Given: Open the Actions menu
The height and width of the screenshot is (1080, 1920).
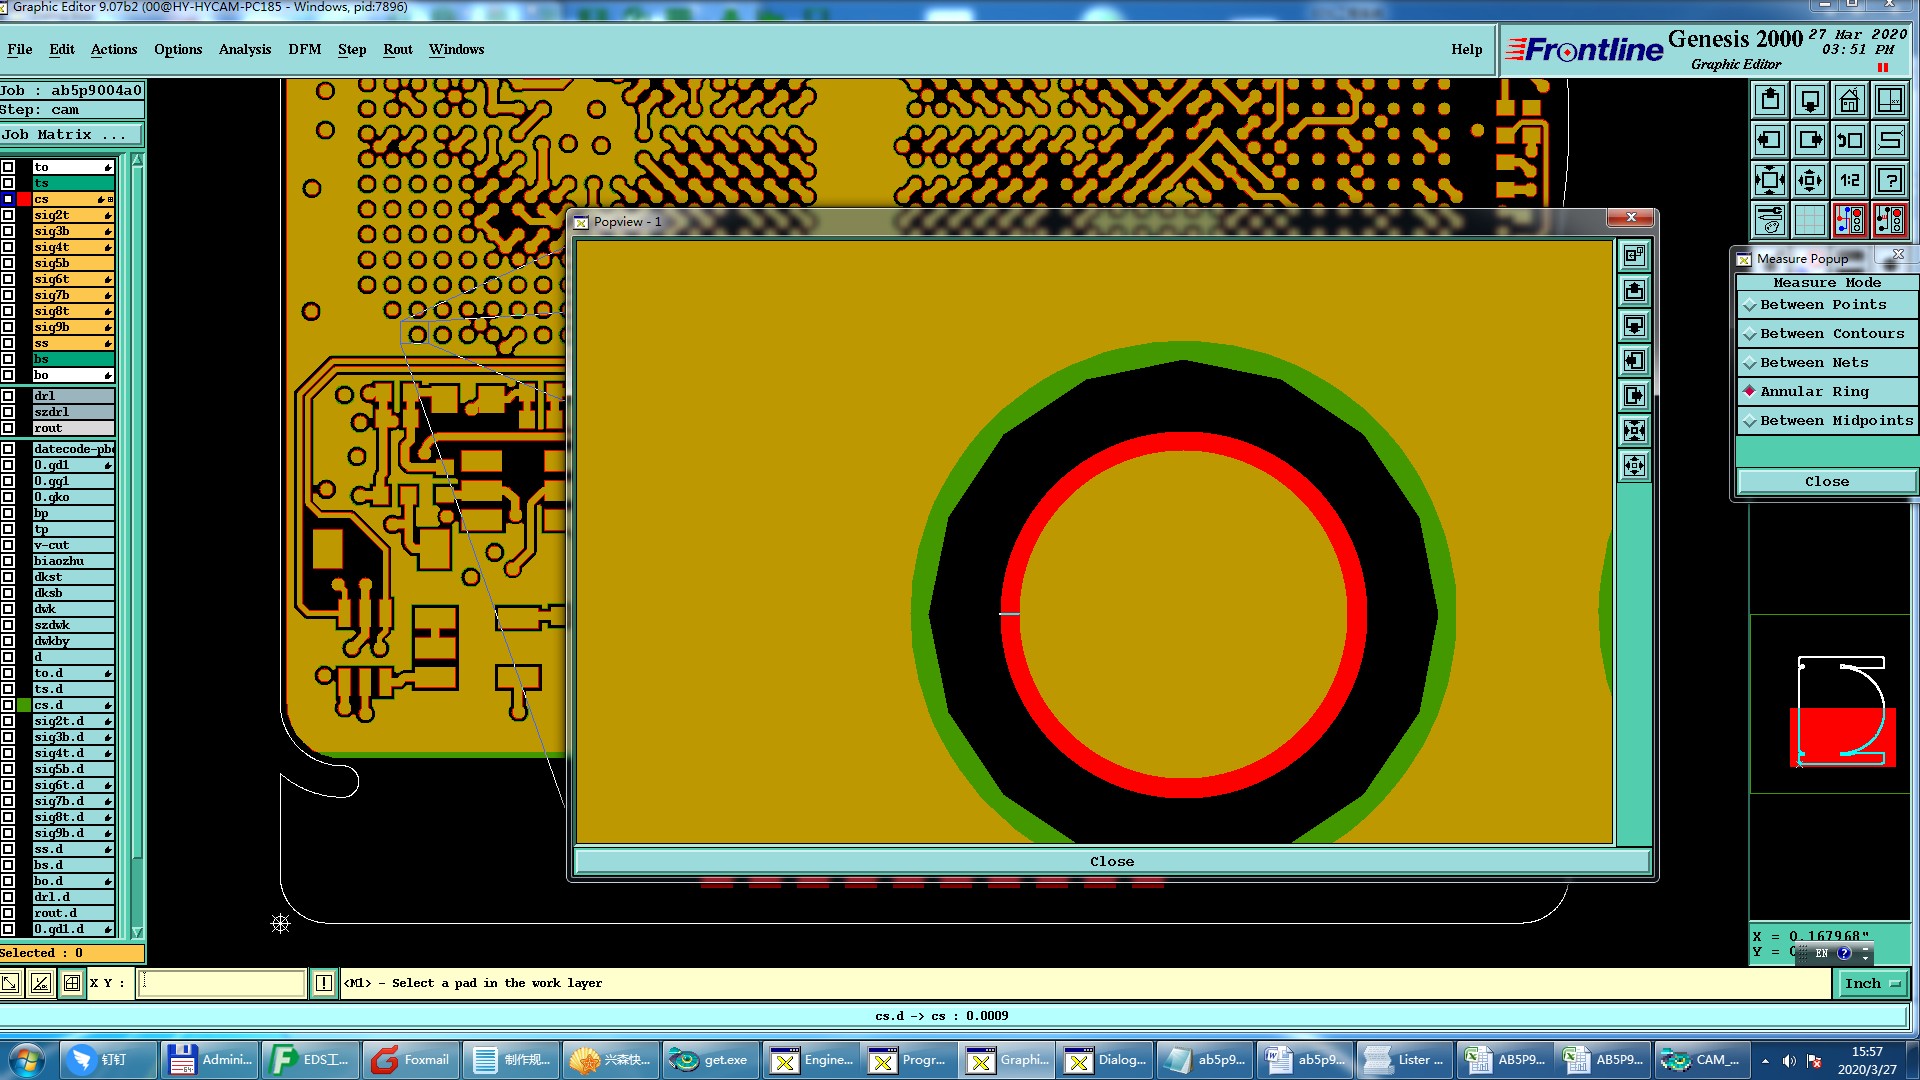Looking at the screenshot, I should click(x=114, y=50).
